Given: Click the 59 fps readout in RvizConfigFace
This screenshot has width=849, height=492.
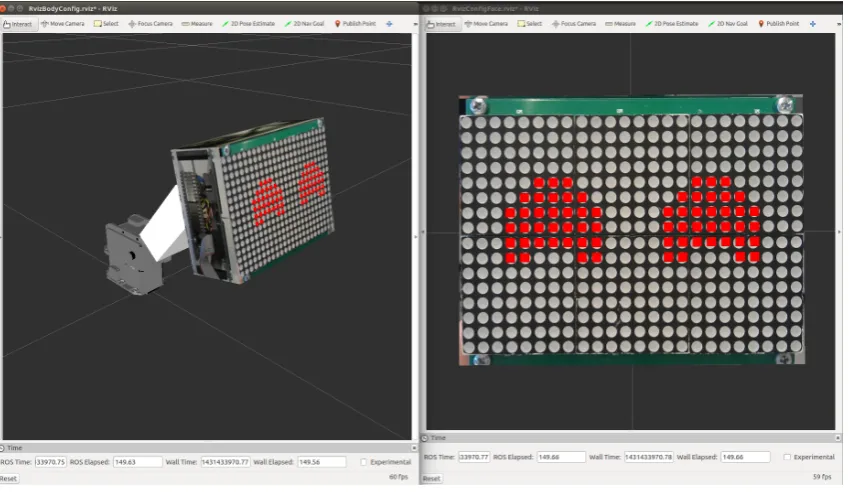Looking at the screenshot, I should tap(822, 477).
